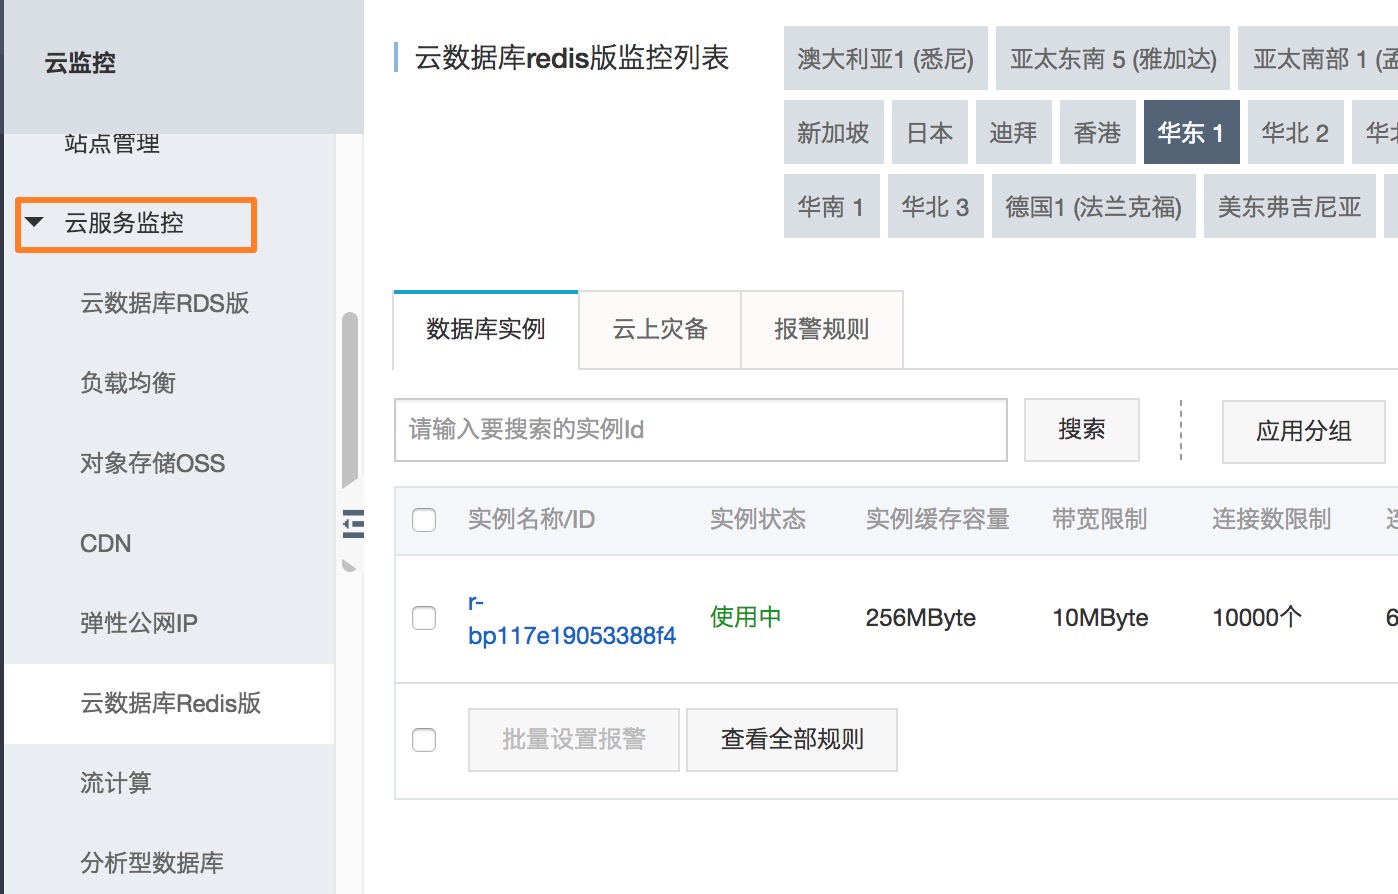Click the 应用分组 button
Viewport: 1398px width, 894px height.
1303,431
